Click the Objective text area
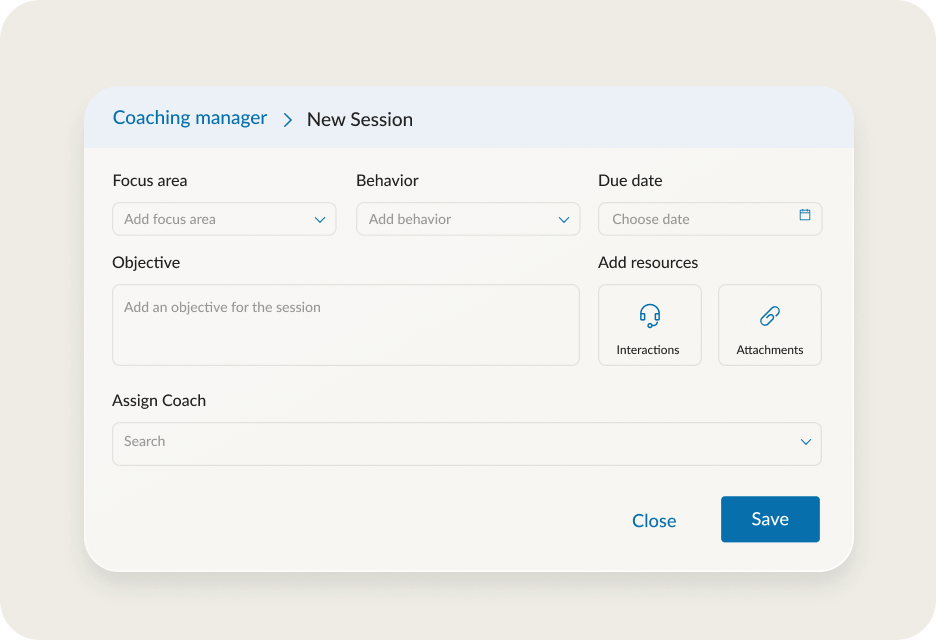The height and width of the screenshot is (640, 936). 345,324
